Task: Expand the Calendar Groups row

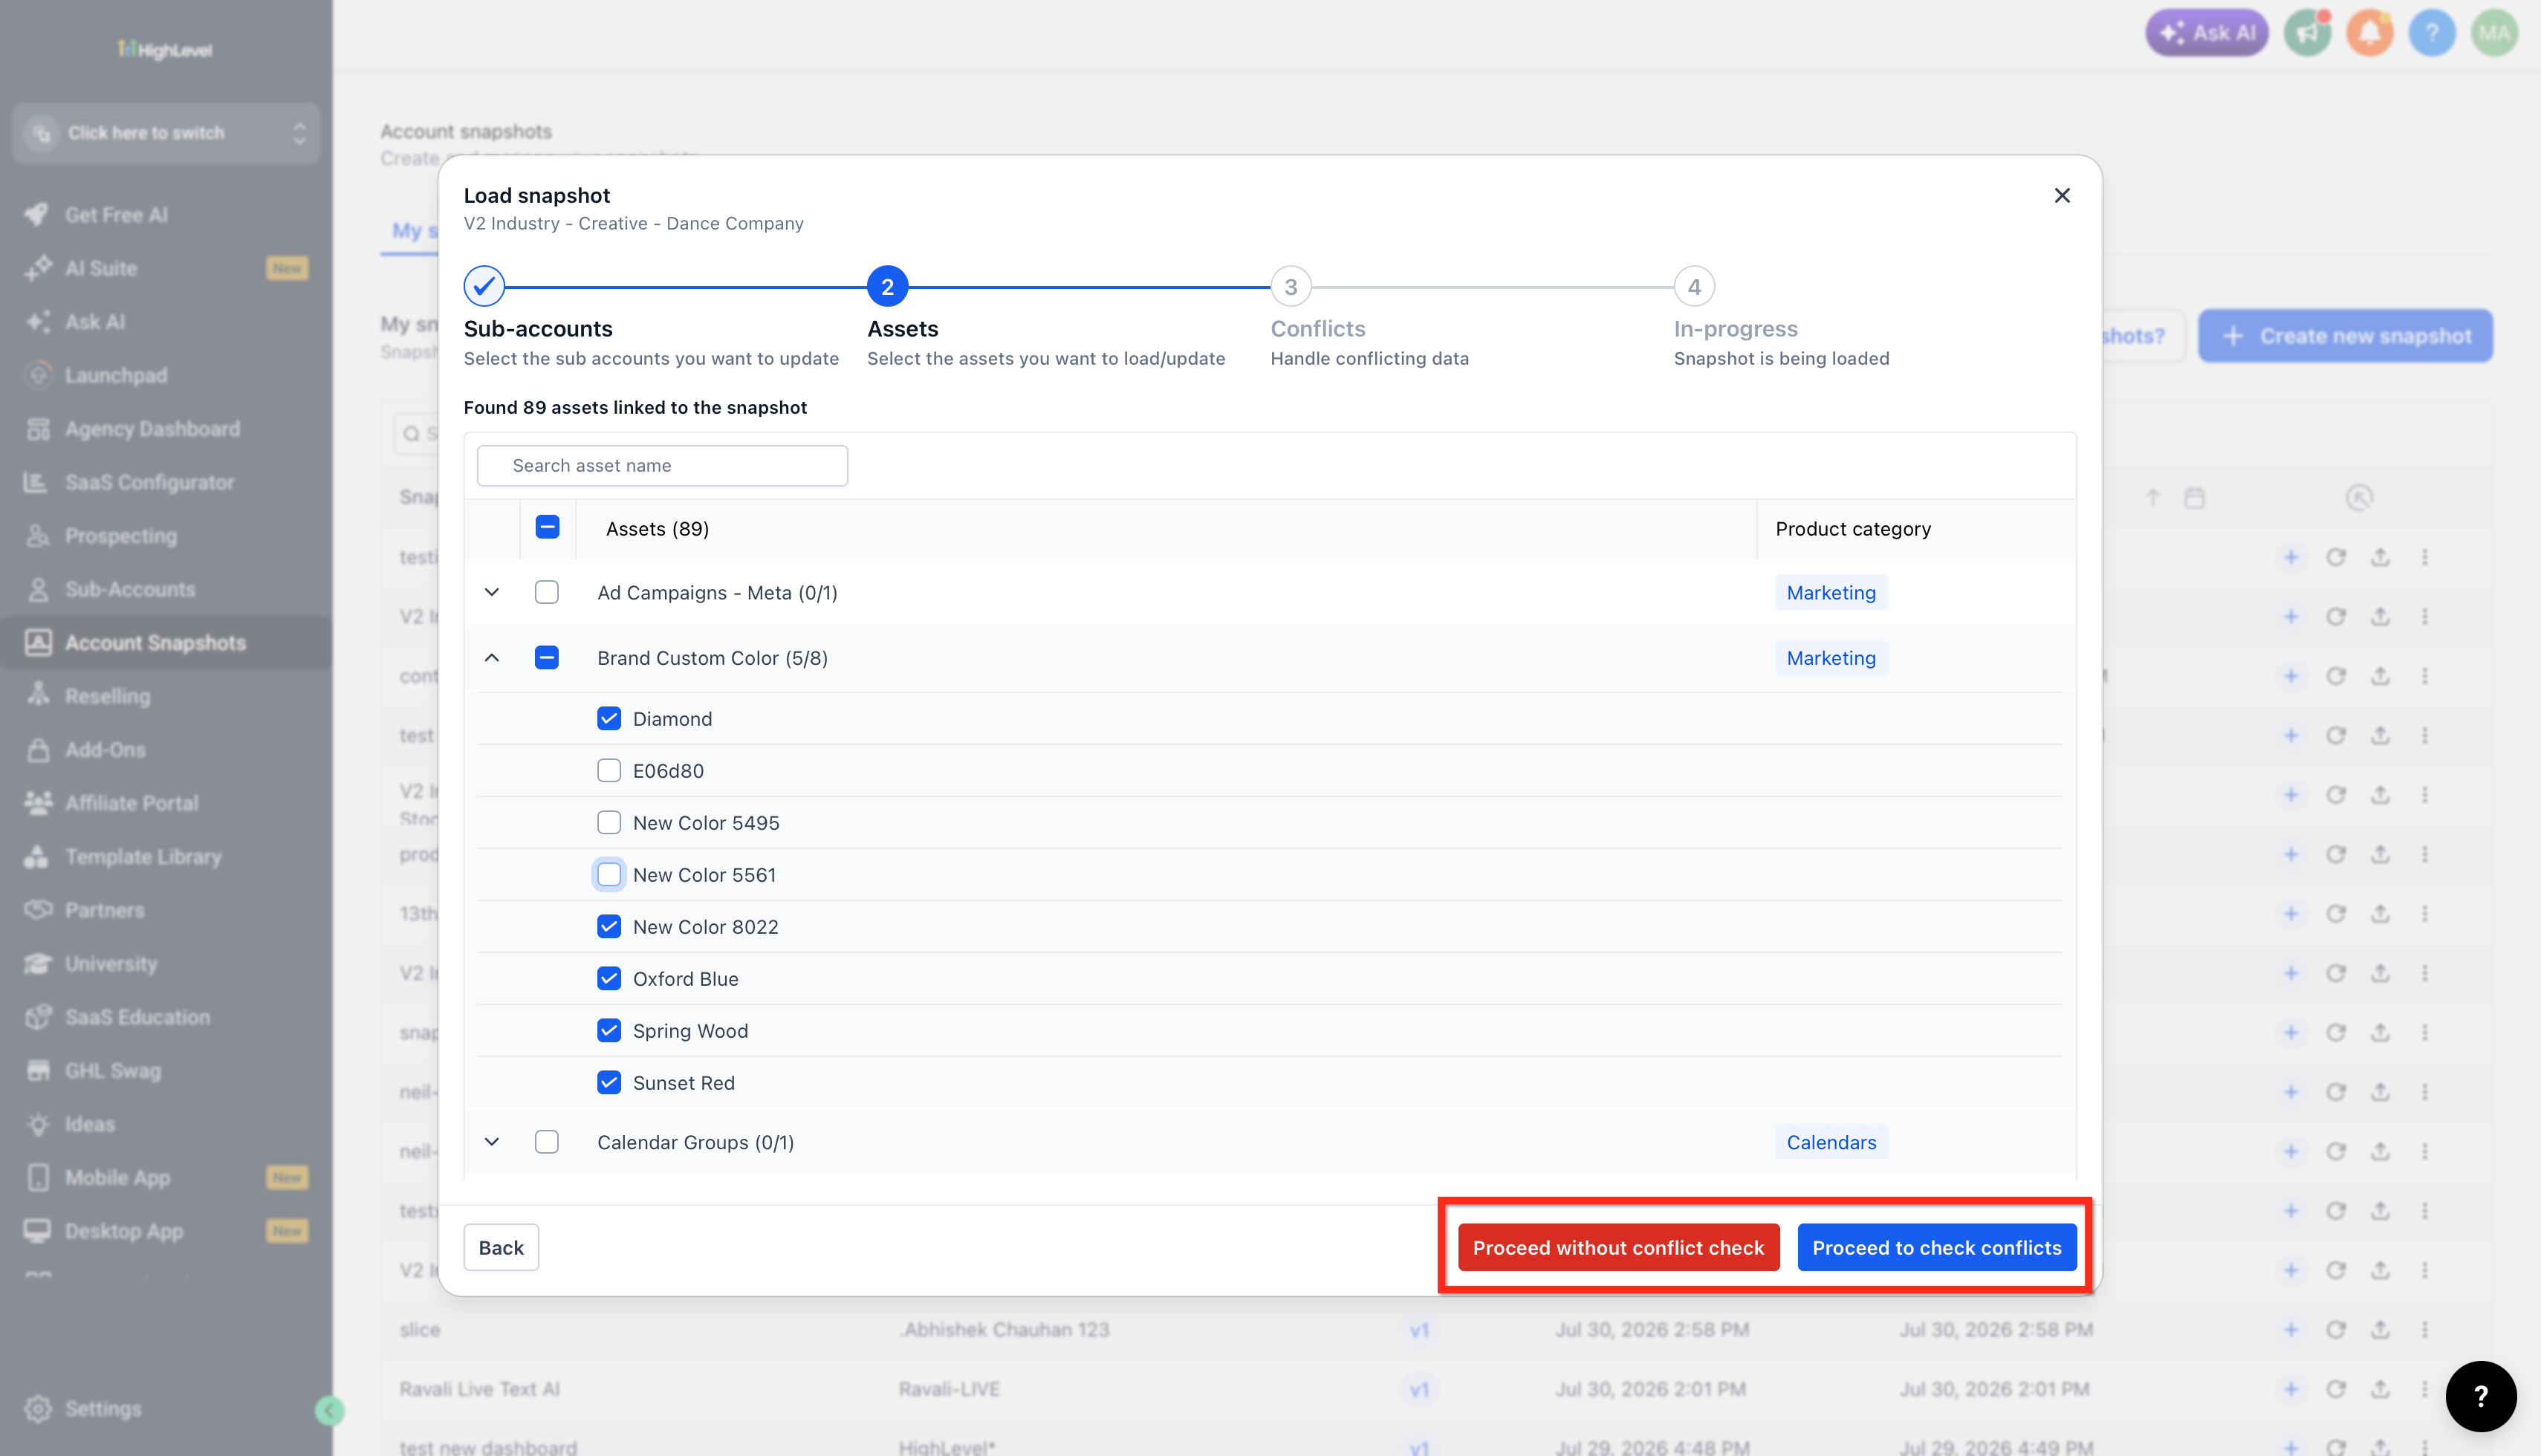Action: point(492,1141)
